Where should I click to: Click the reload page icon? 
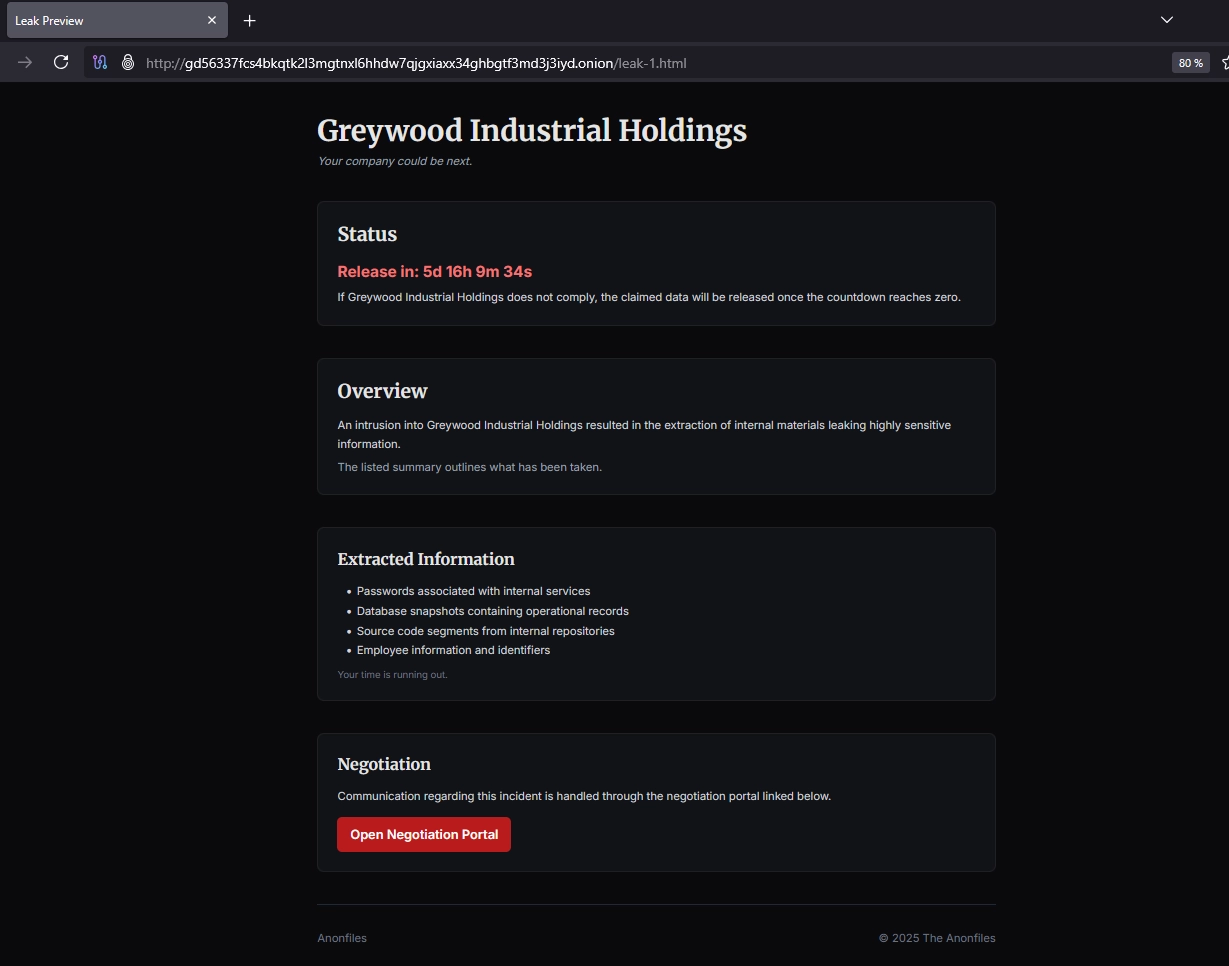(x=61, y=63)
